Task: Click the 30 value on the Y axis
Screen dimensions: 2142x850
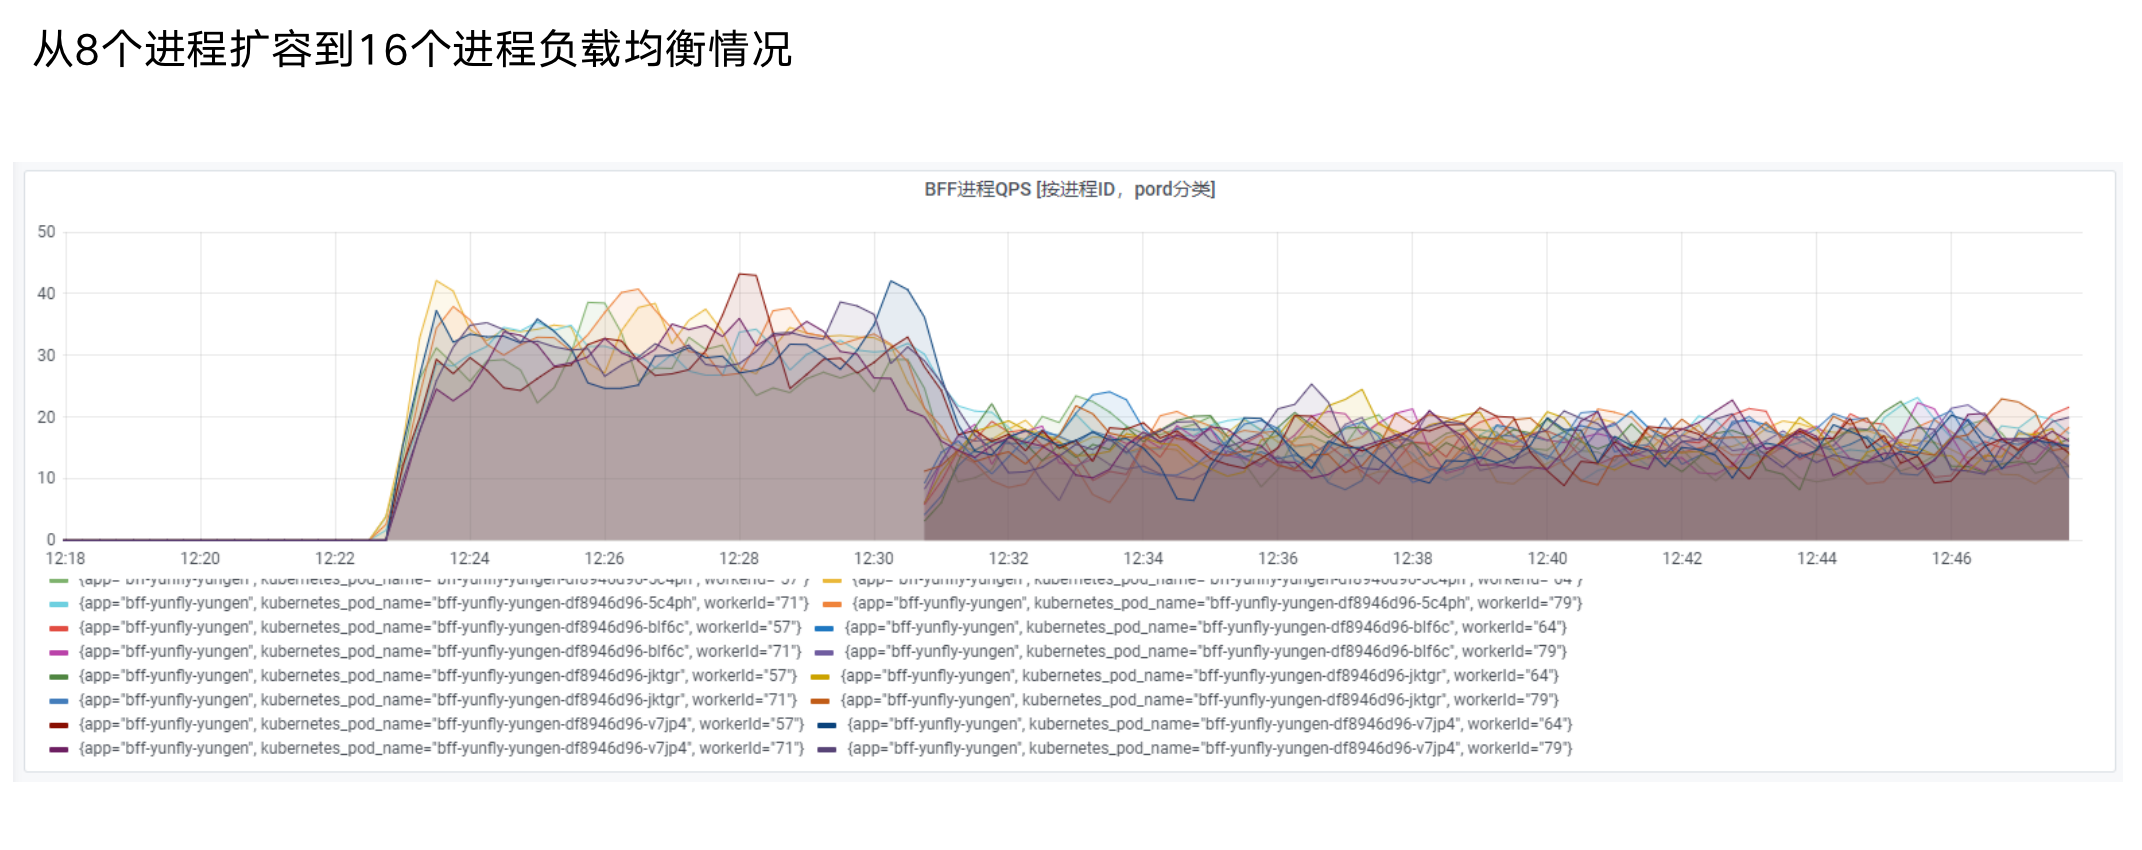Action: coord(46,355)
